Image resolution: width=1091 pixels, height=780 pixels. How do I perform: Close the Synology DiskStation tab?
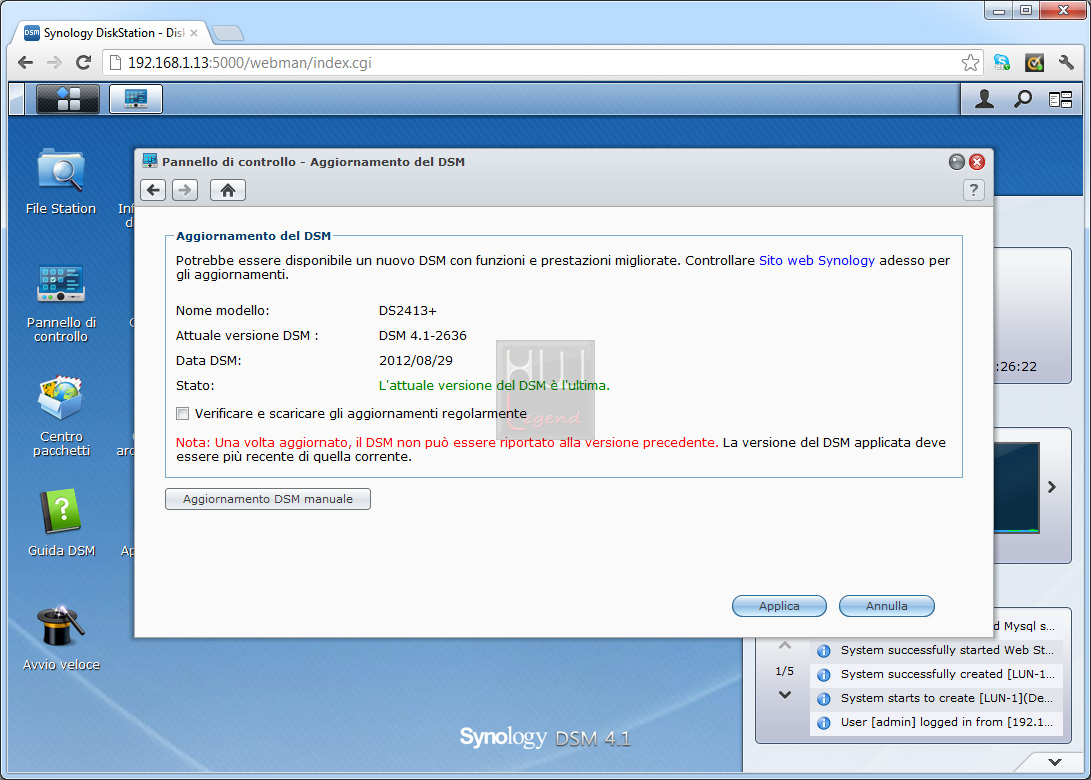[x=194, y=33]
